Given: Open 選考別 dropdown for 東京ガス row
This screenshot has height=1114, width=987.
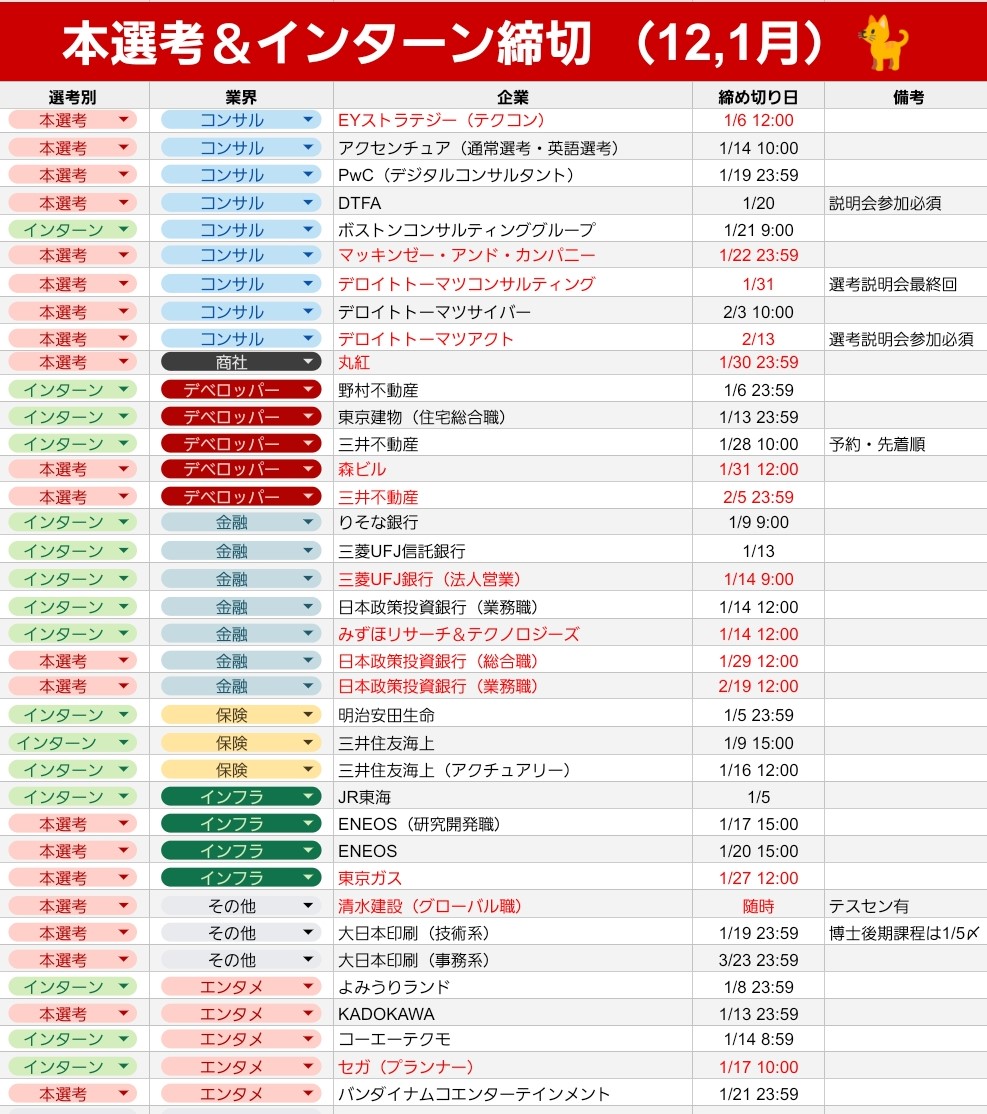Looking at the screenshot, I should tap(72, 878).
